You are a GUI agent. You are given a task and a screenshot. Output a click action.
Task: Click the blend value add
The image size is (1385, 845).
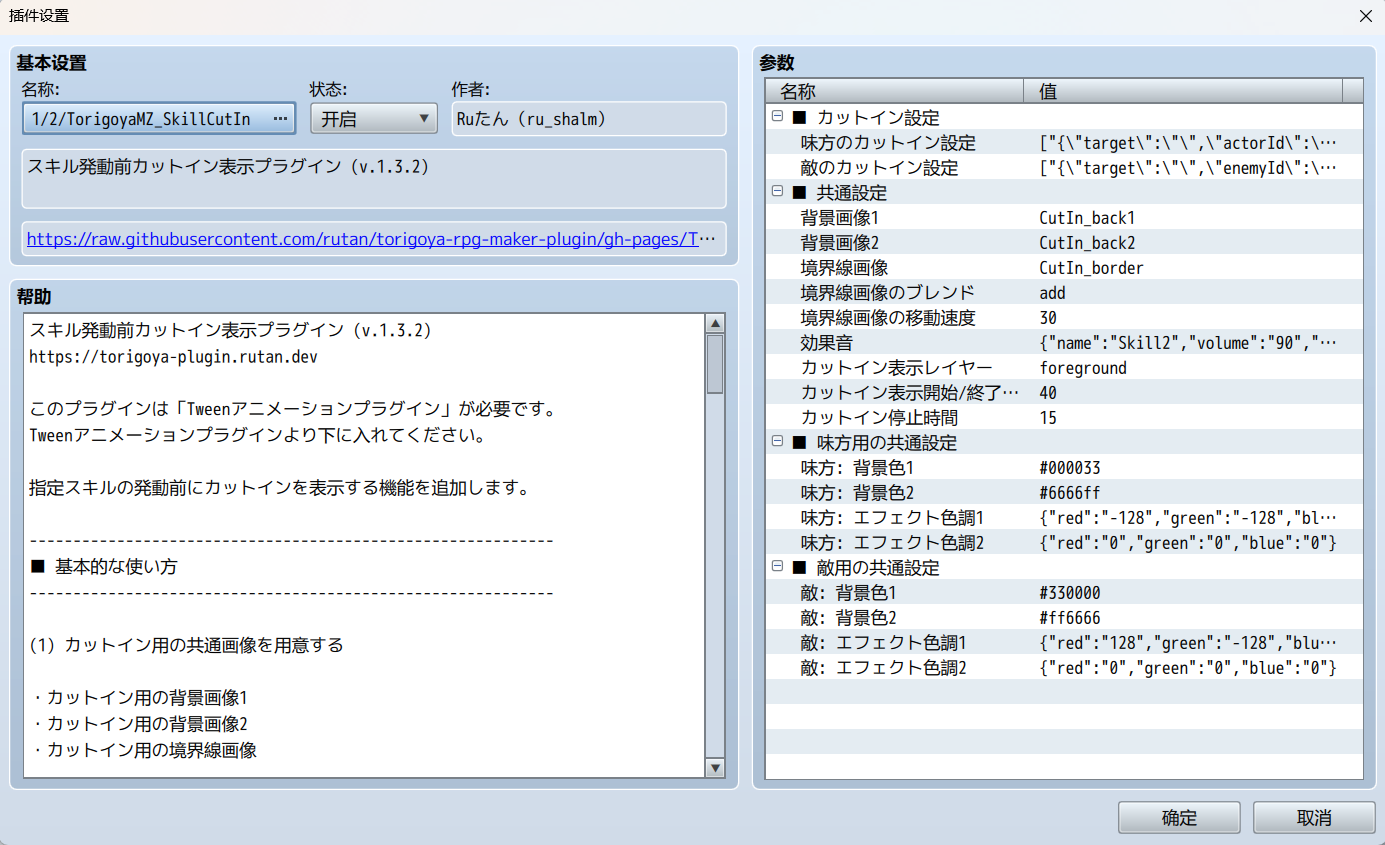1052,292
